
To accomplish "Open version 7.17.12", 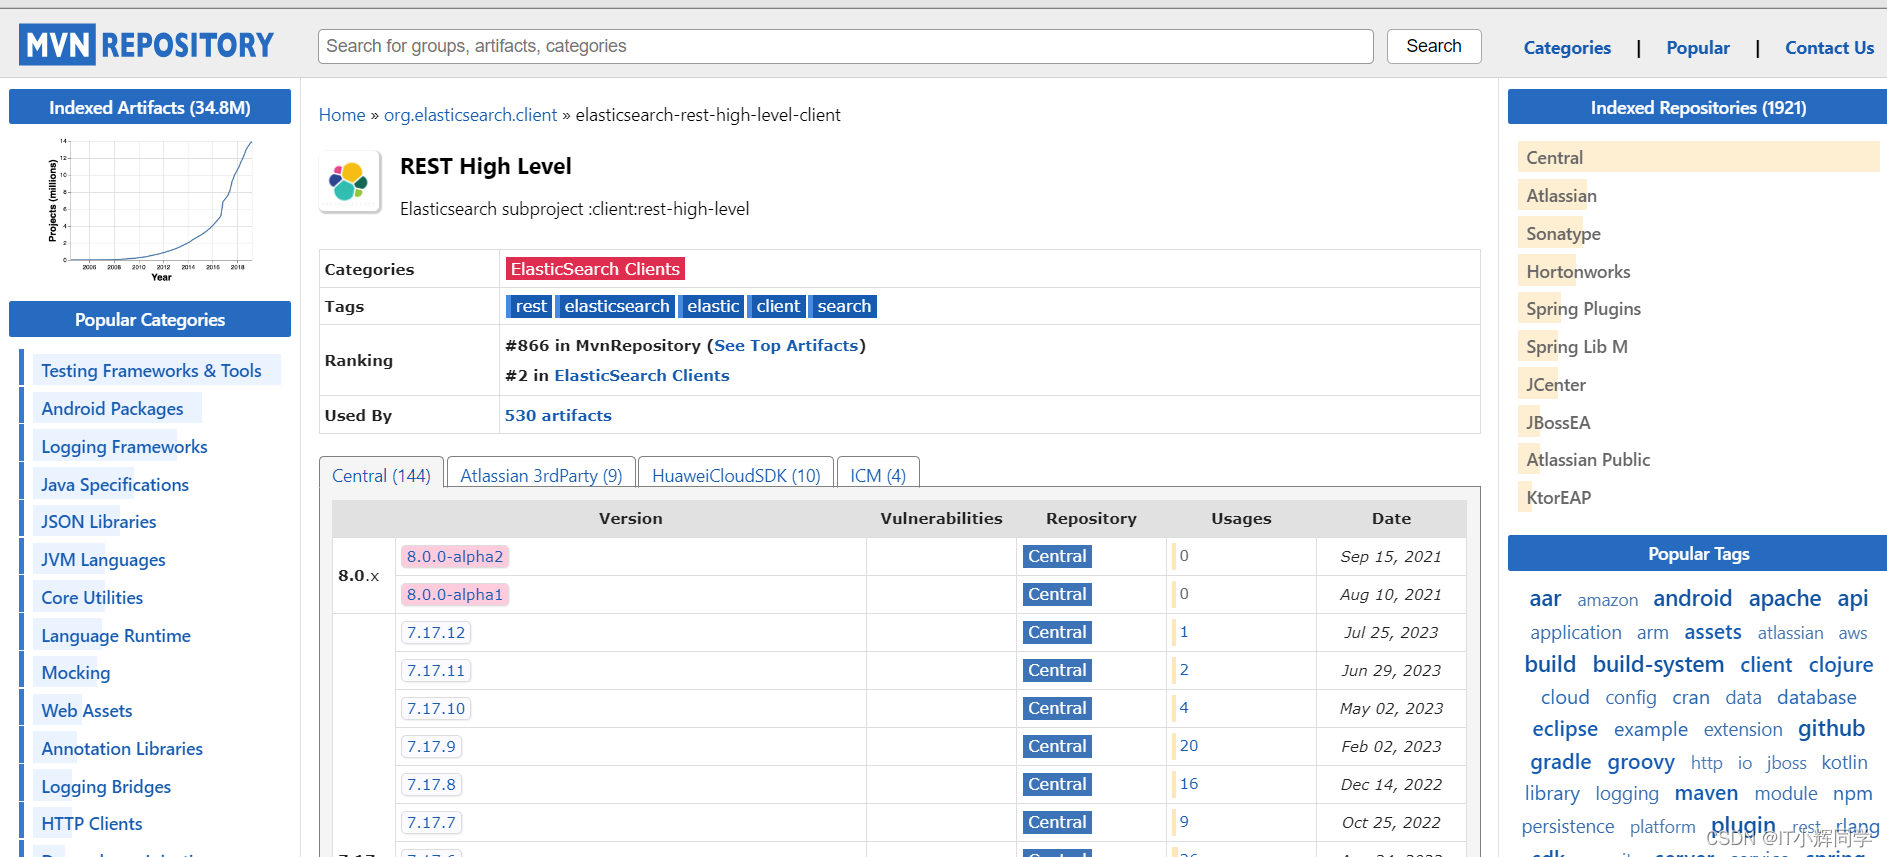I will pos(436,632).
